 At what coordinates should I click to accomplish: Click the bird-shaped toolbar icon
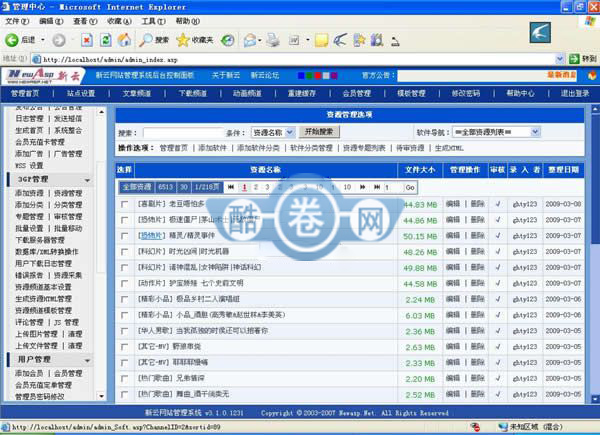[x=340, y=40]
